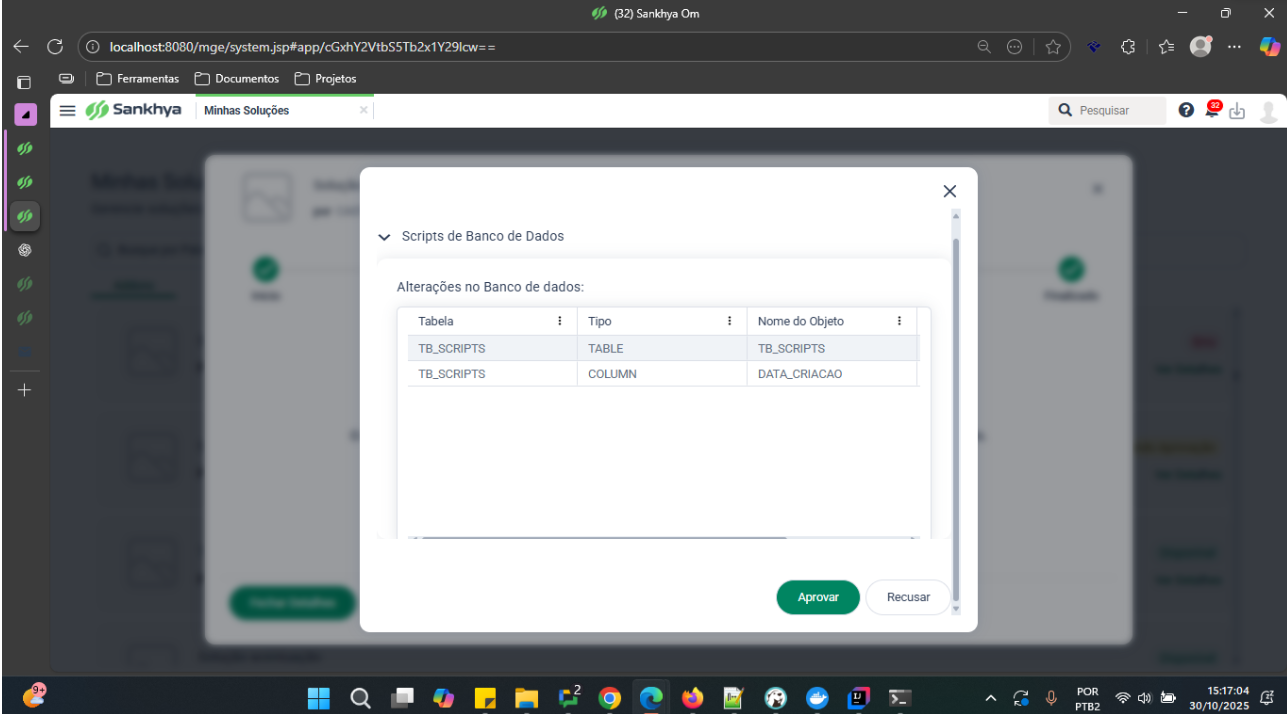
Task: Close the database scripts dialog
Action: 949,191
